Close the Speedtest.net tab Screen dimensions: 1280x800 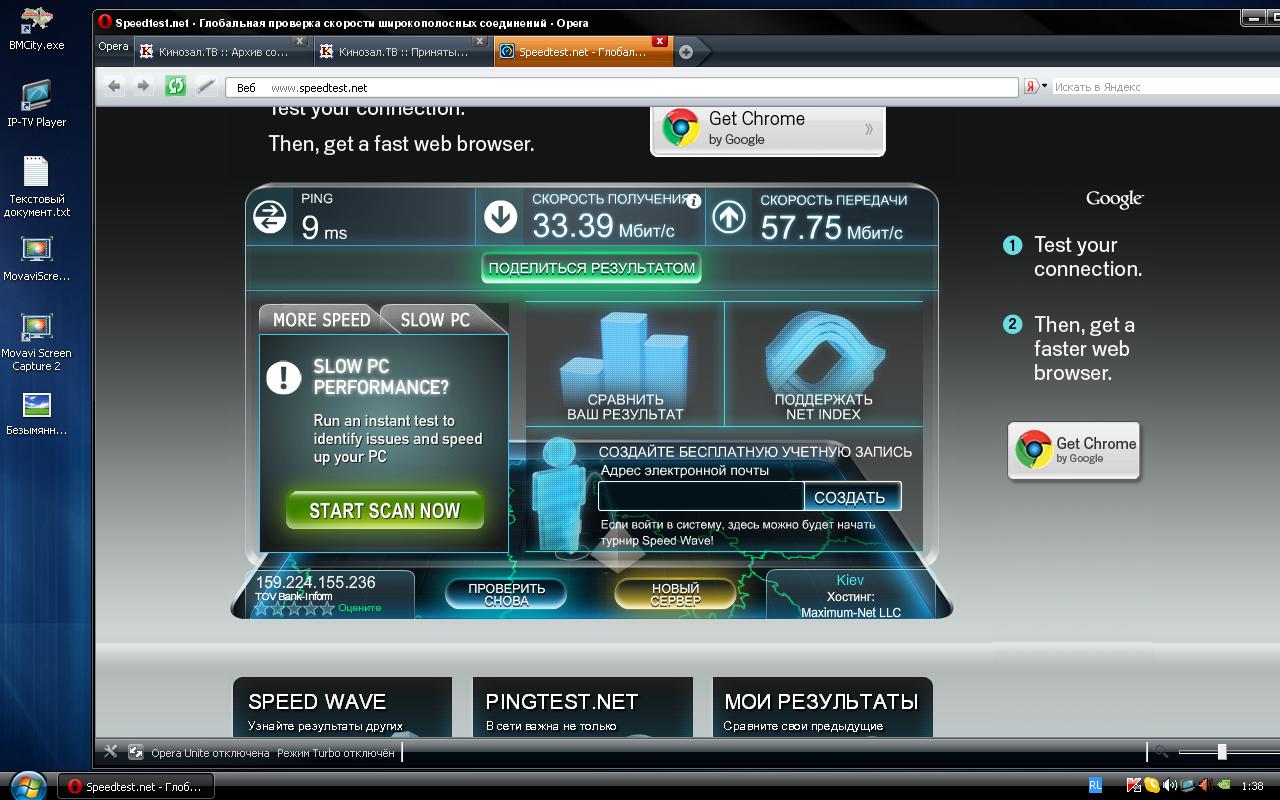click(x=660, y=41)
